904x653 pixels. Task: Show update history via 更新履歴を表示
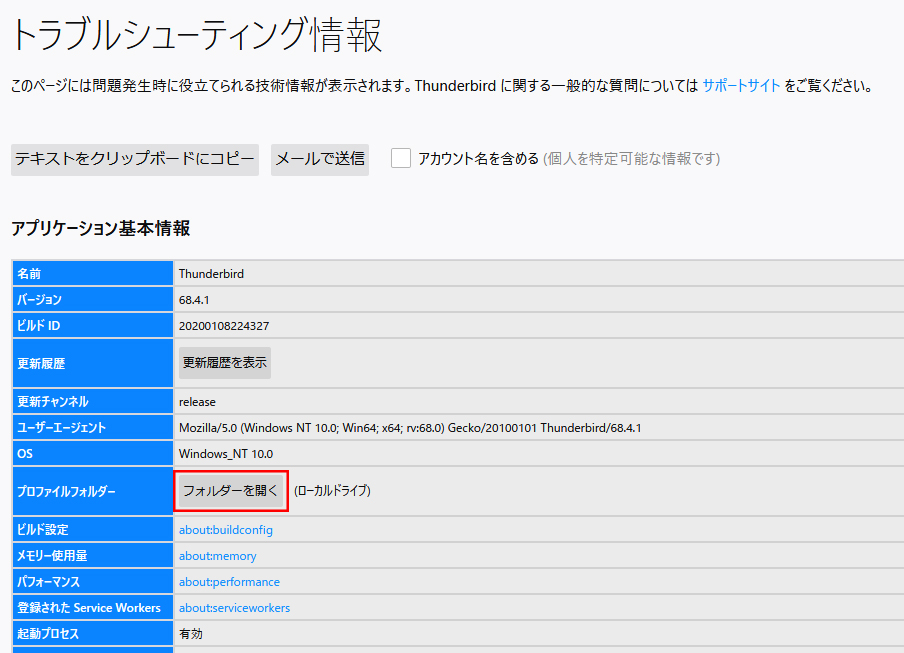[225, 363]
